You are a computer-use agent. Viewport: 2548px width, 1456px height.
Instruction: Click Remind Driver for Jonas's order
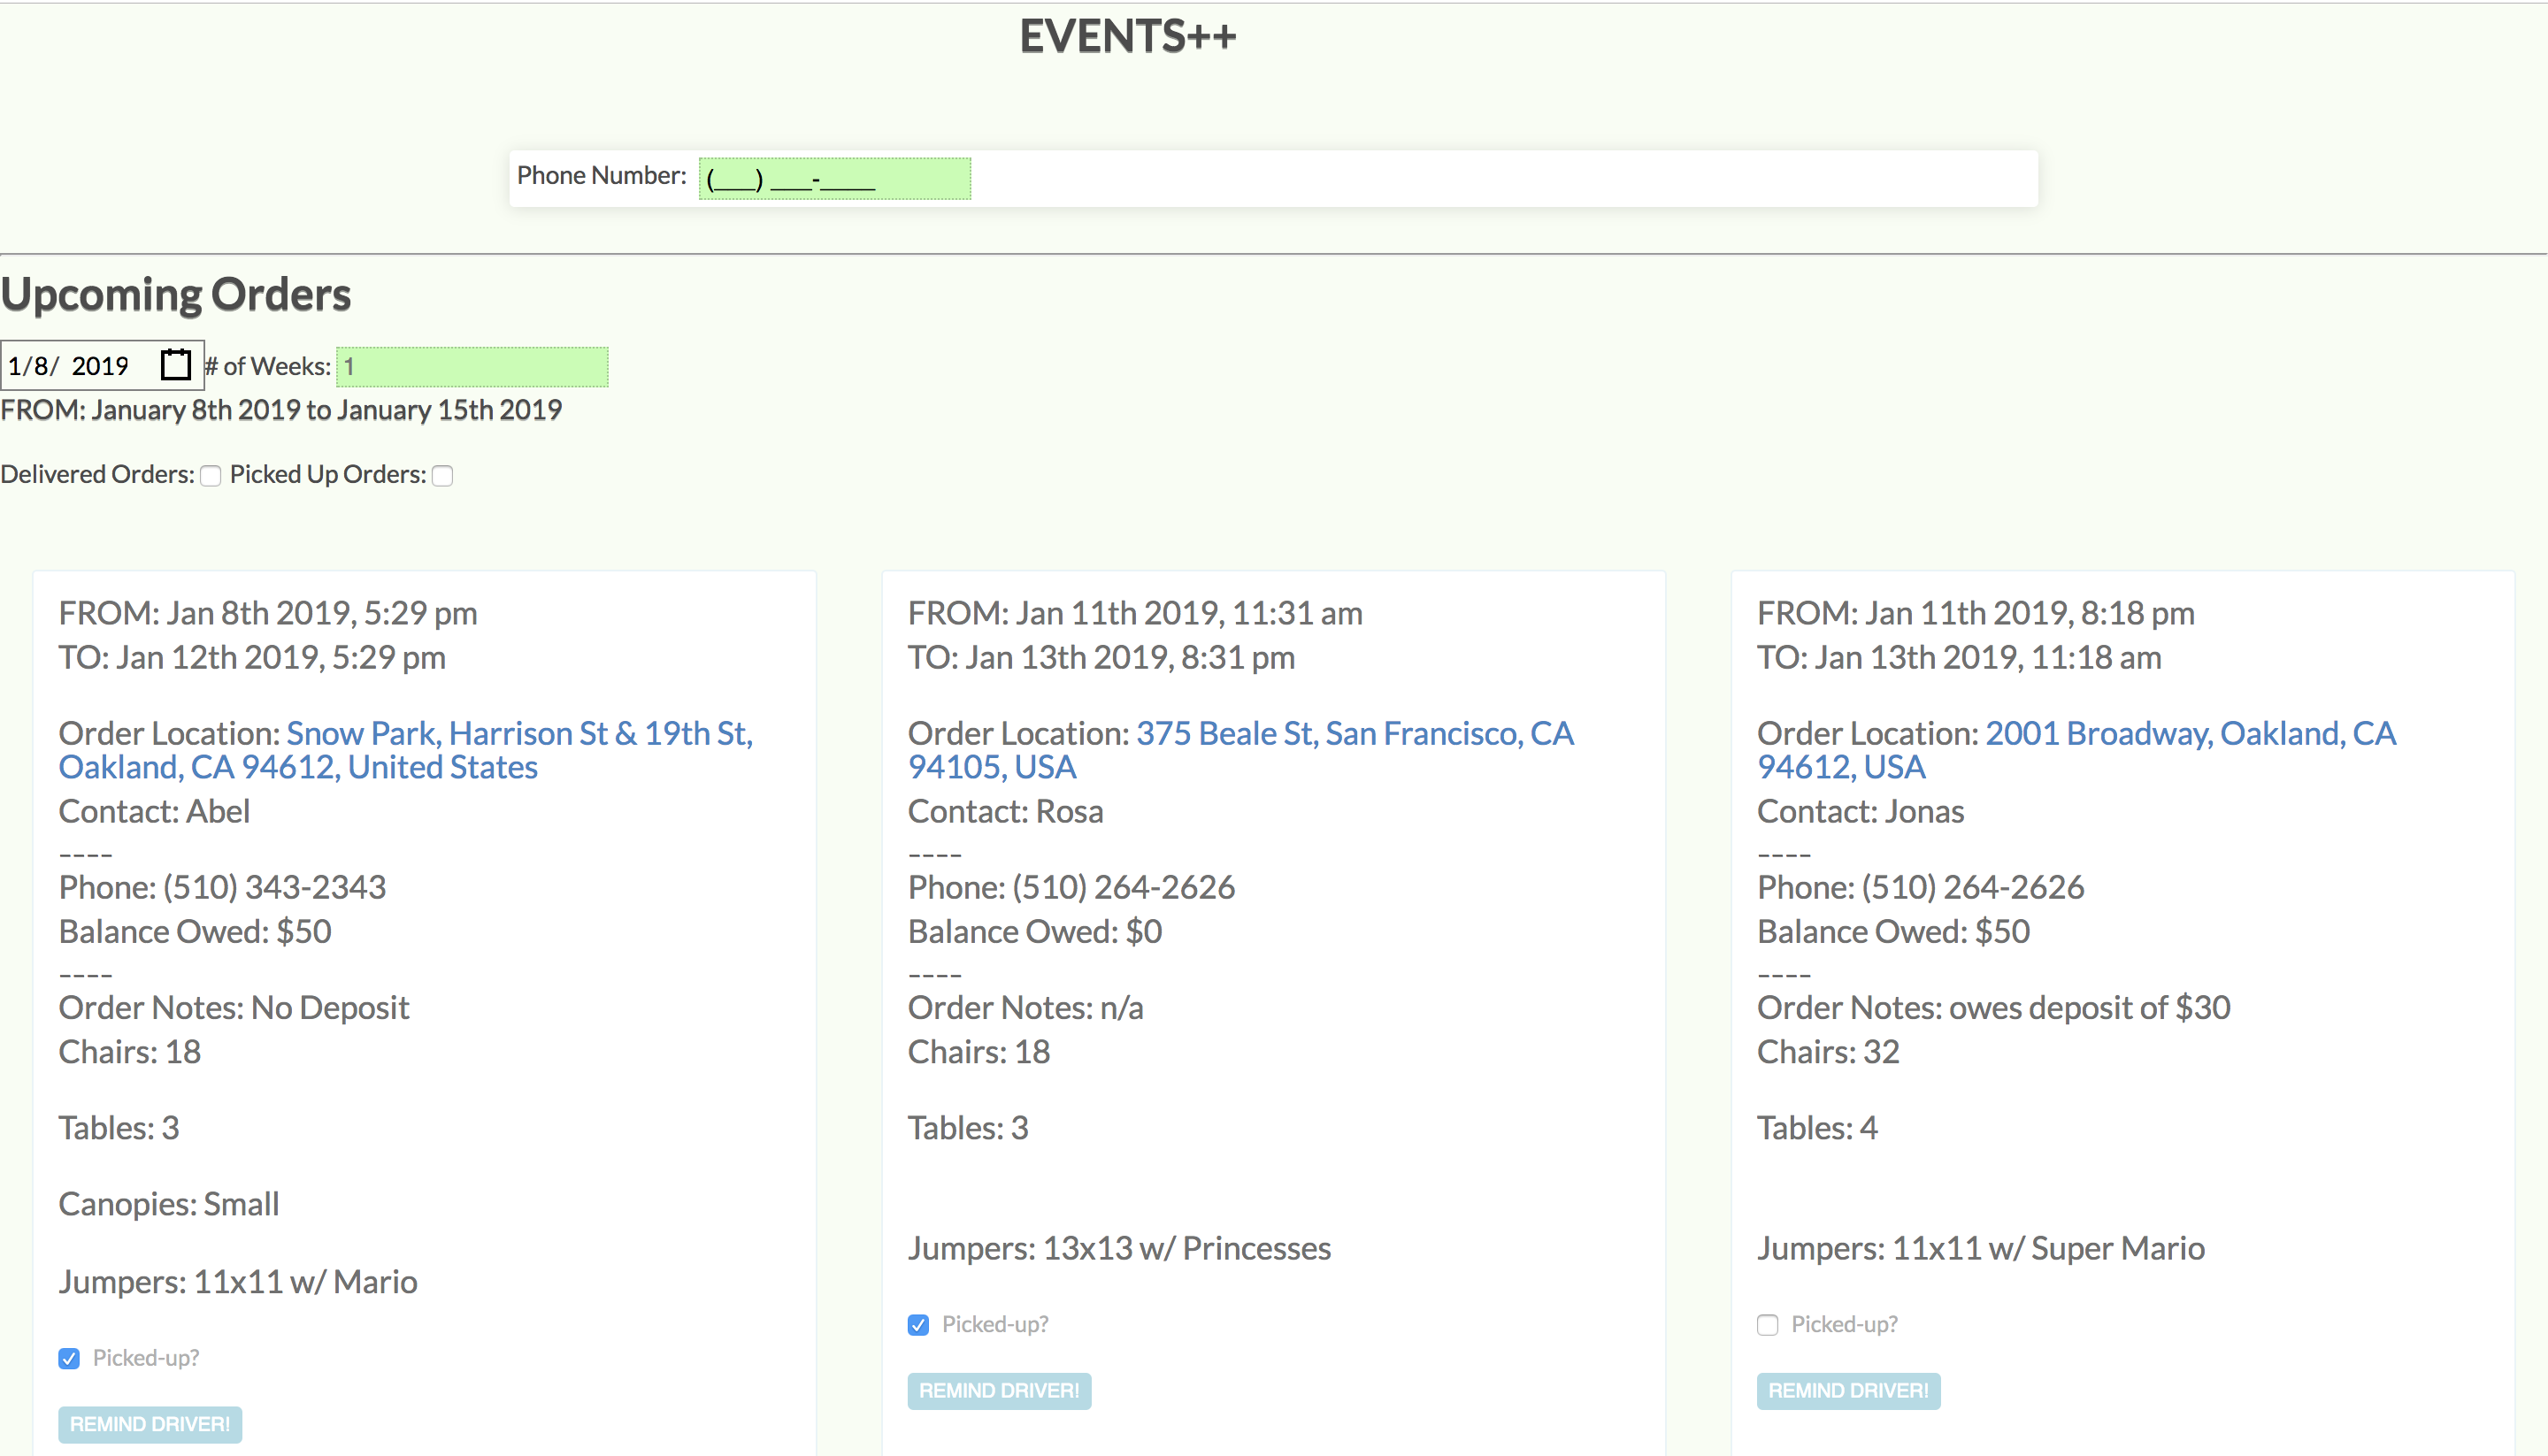[x=1848, y=1391]
